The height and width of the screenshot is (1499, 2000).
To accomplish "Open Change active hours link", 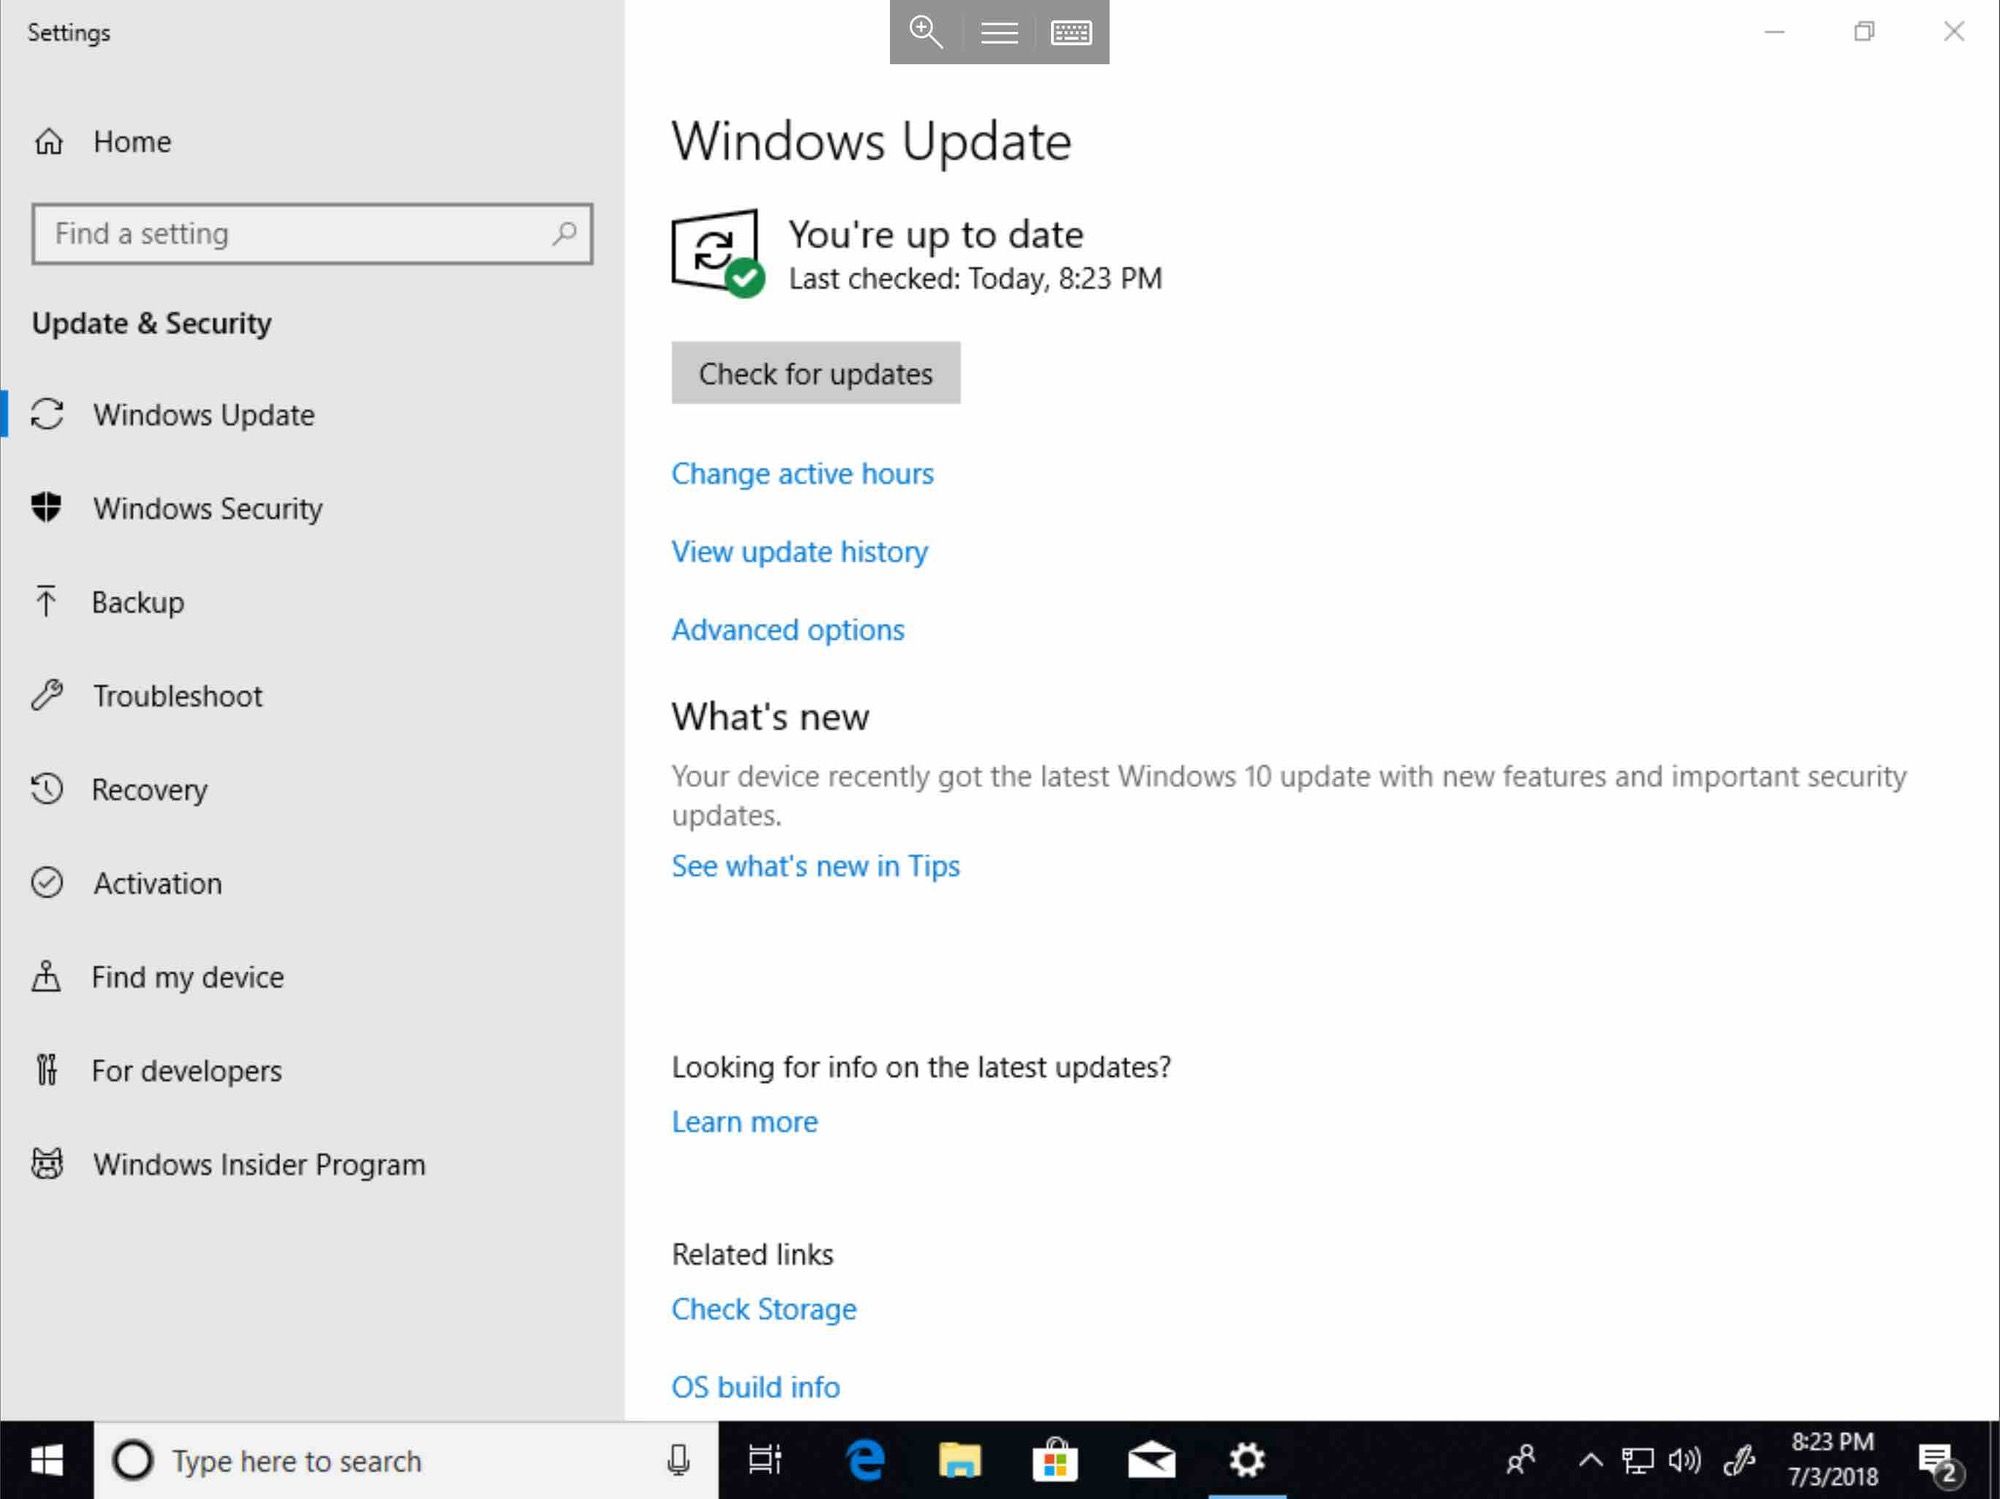I will pos(802,473).
